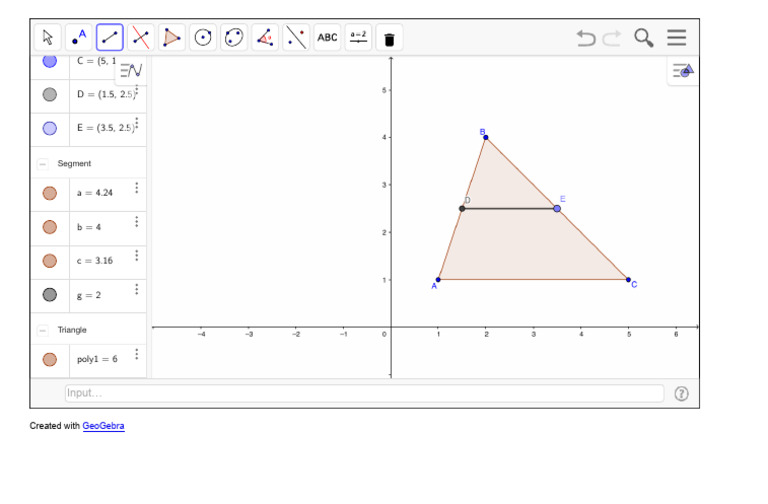Click the Undo arrow
This screenshot has height=504, width=768.
point(586,38)
